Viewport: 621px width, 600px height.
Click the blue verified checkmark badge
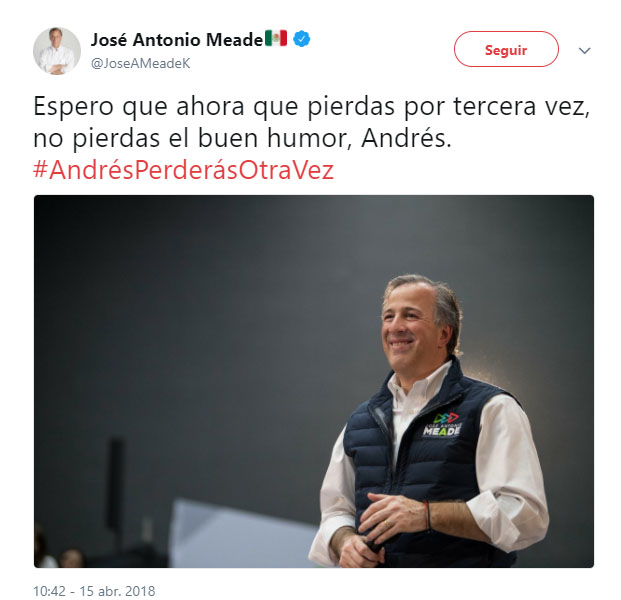302,39
